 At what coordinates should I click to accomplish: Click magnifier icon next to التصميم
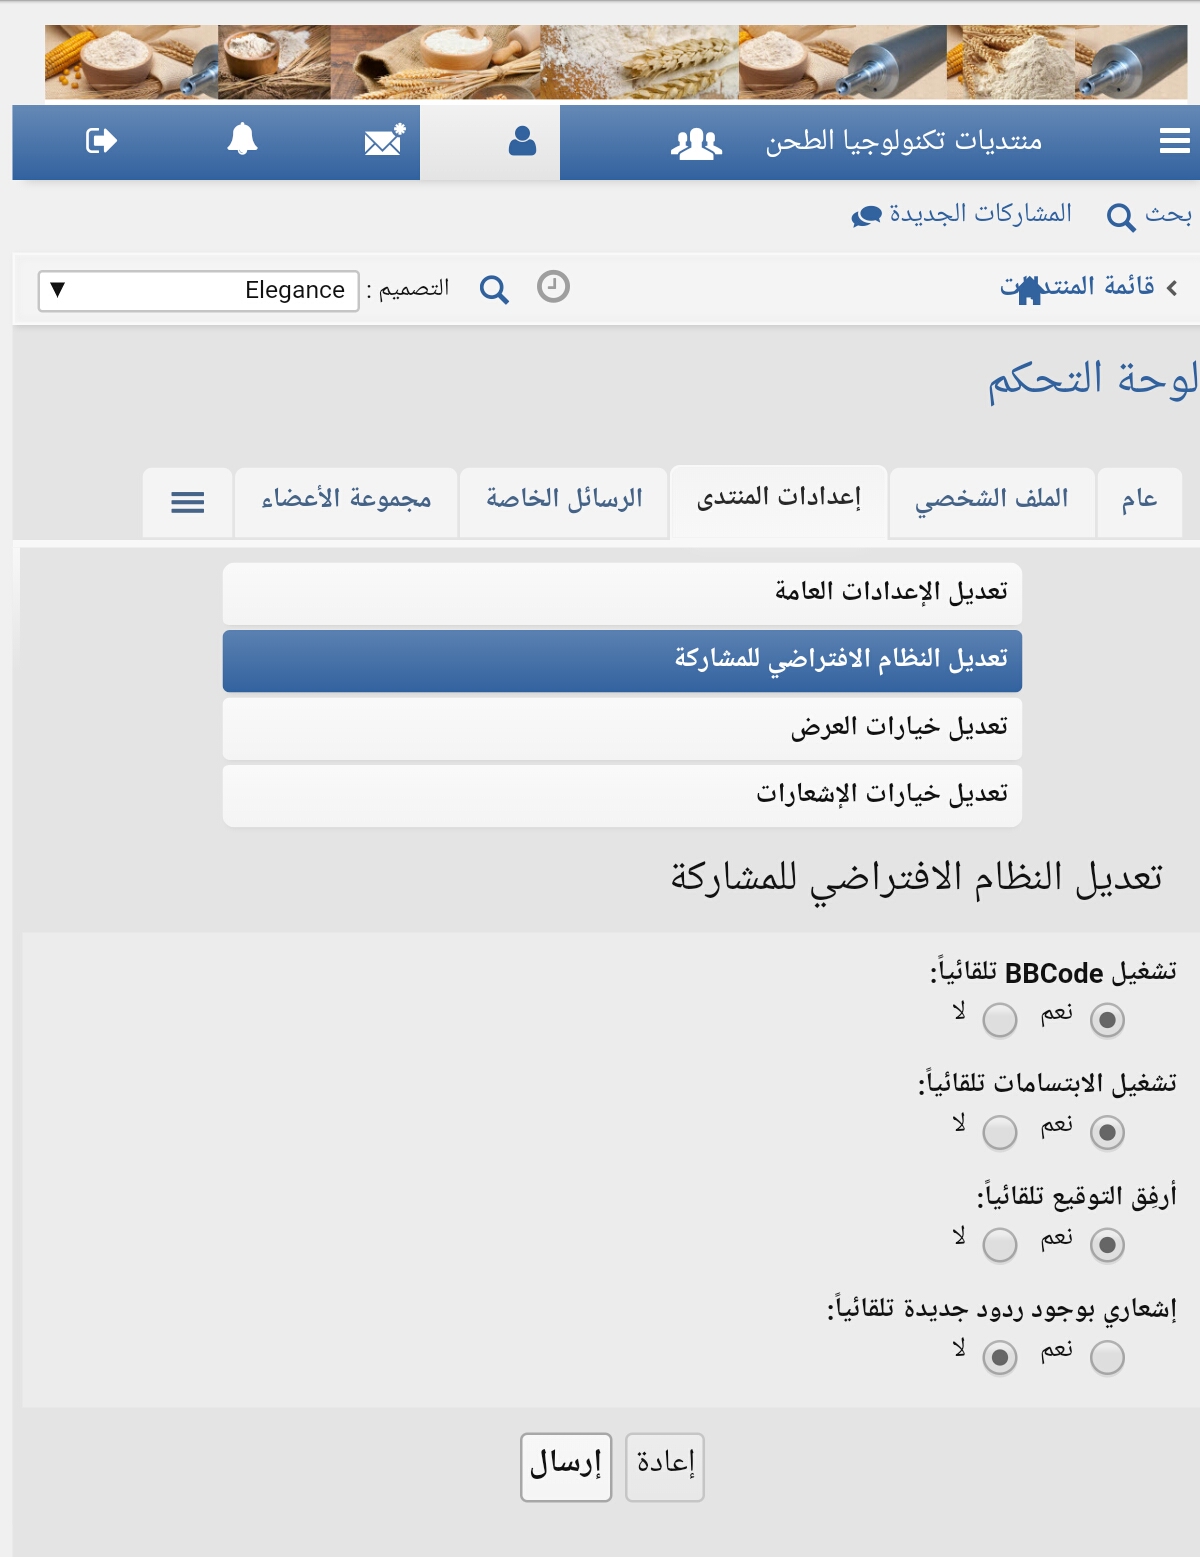[494, 290]
